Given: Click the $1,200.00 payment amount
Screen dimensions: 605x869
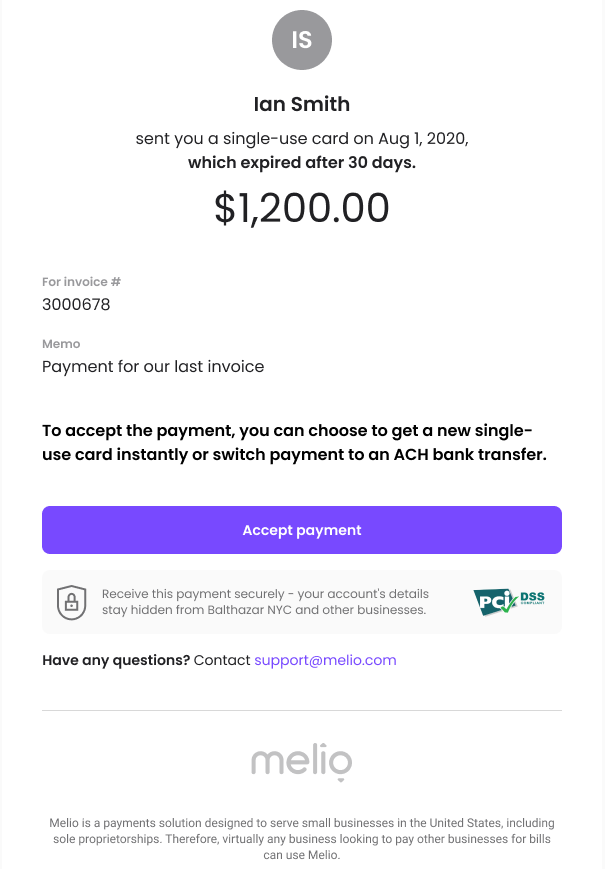Looking at the screenshot, I should [x=302, y=208].
